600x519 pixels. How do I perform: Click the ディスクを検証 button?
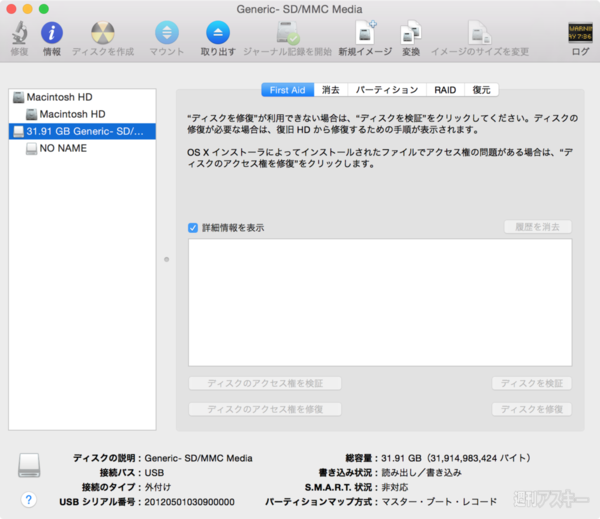click(531, 383)
